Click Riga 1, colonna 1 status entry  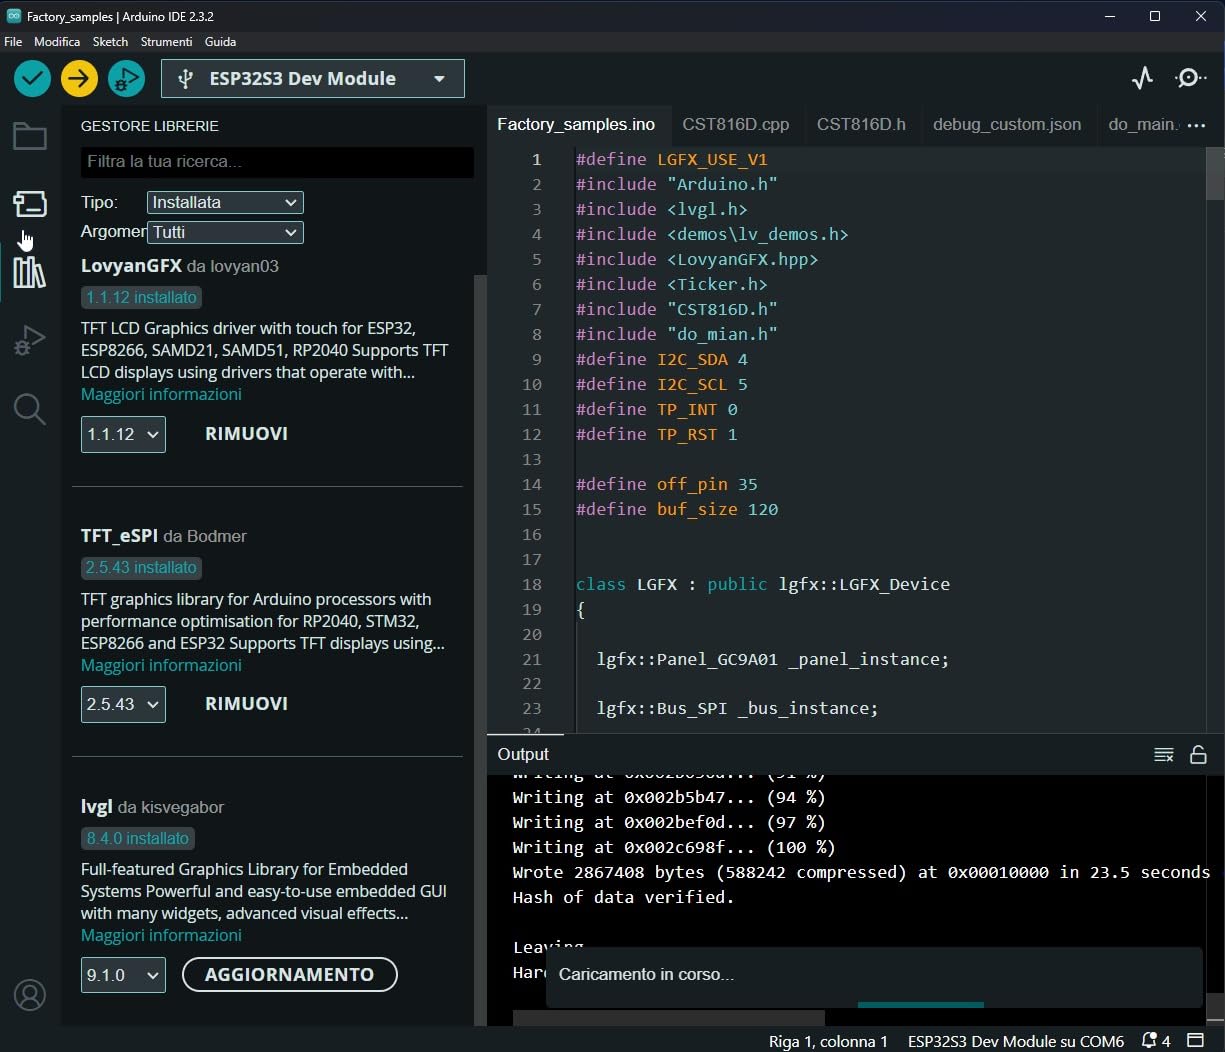[828, 1041]
